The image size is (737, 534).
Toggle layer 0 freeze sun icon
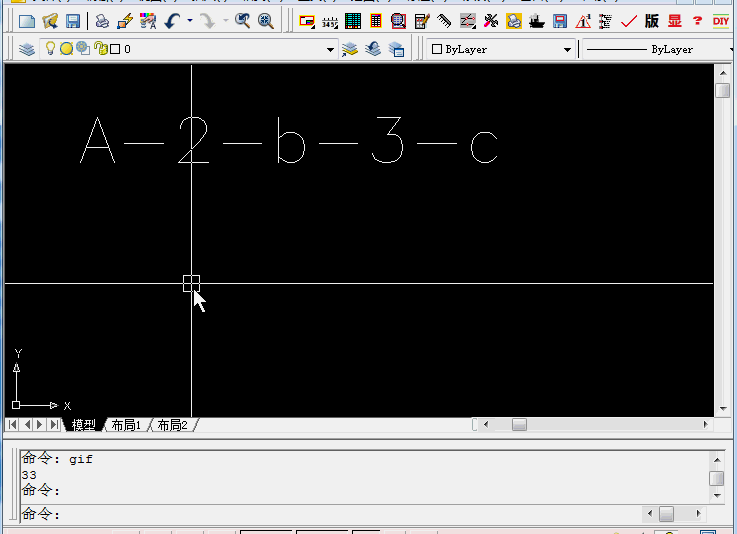click(66, 48)
